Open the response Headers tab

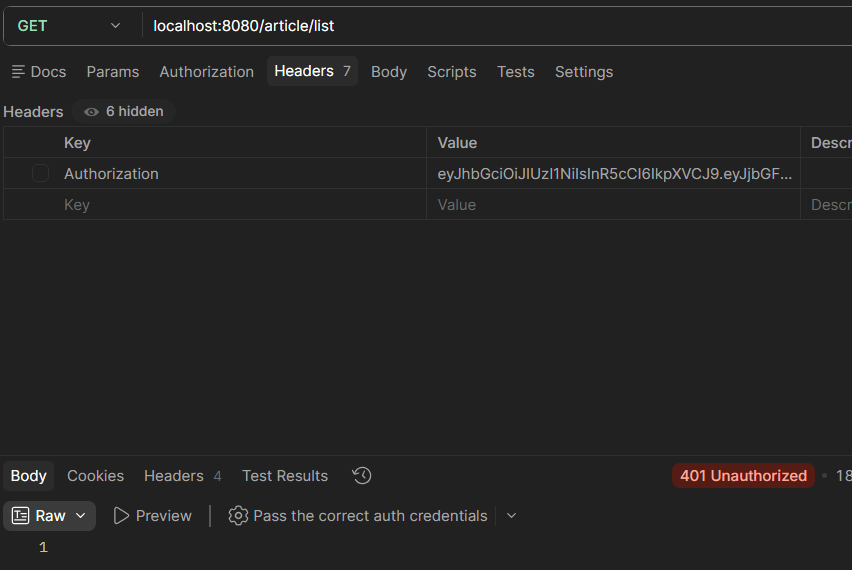point(183,475)
